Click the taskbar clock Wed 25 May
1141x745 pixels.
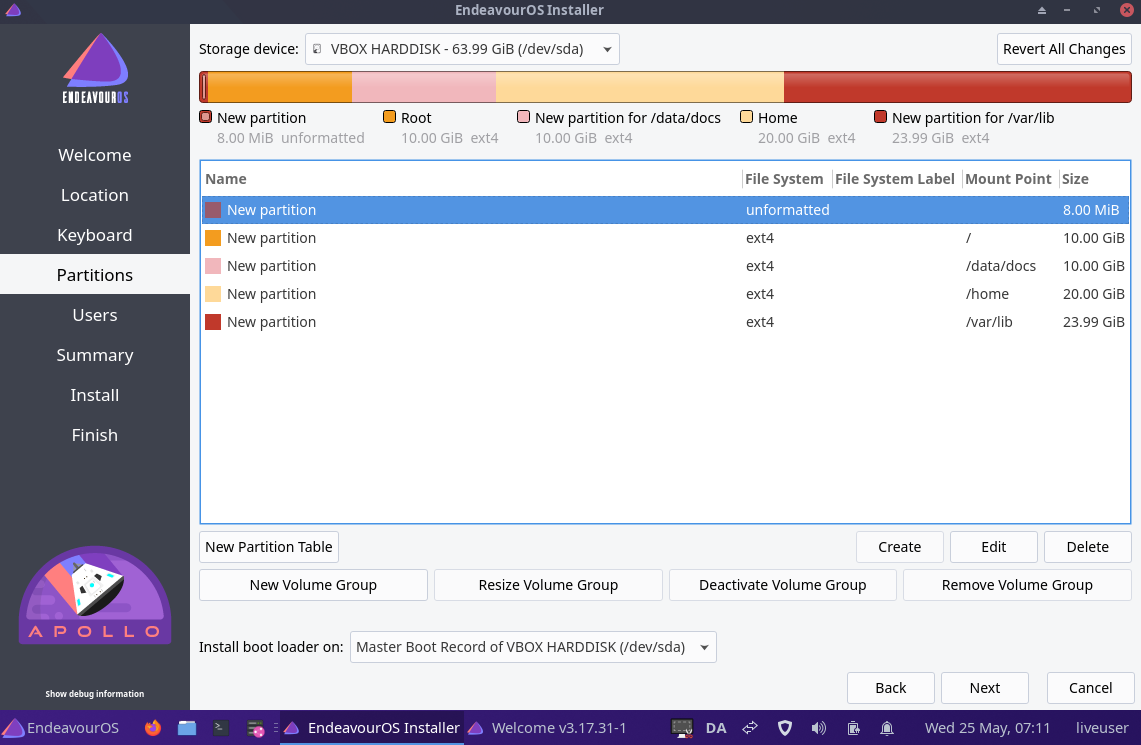click(987, 728)
